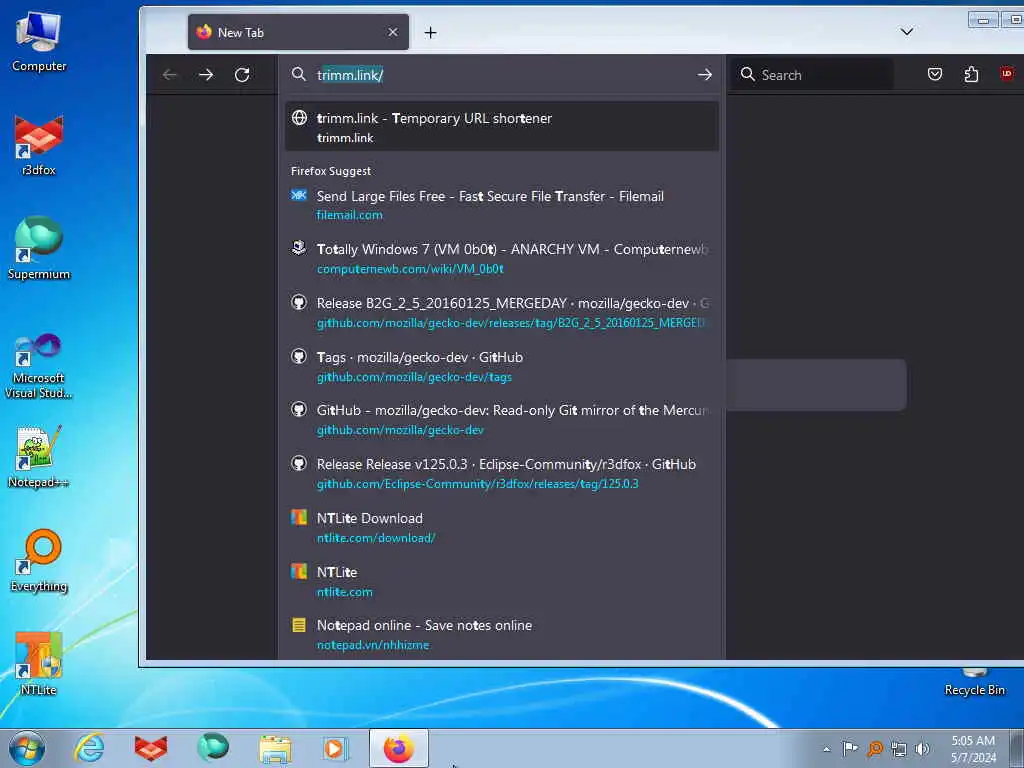Click the globe icon of trimm.link result
Viewport: 1024px width, 768px height.
click(x=299, y=118)
